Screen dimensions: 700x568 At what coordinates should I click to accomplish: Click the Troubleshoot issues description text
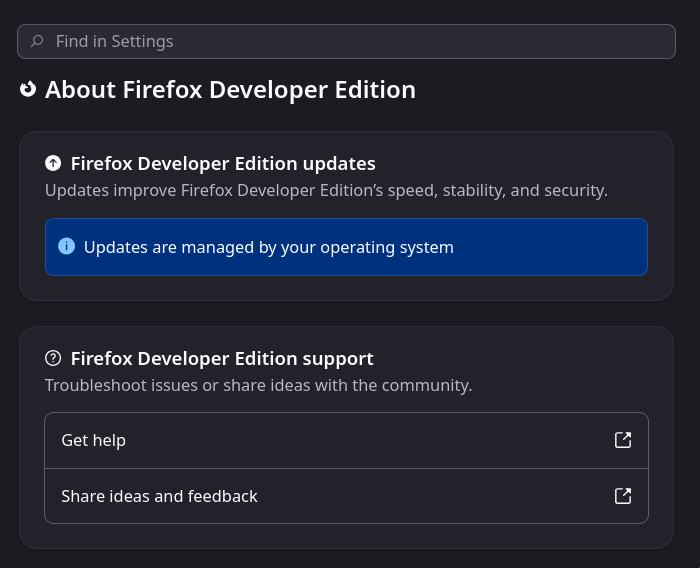click(258, 385)
